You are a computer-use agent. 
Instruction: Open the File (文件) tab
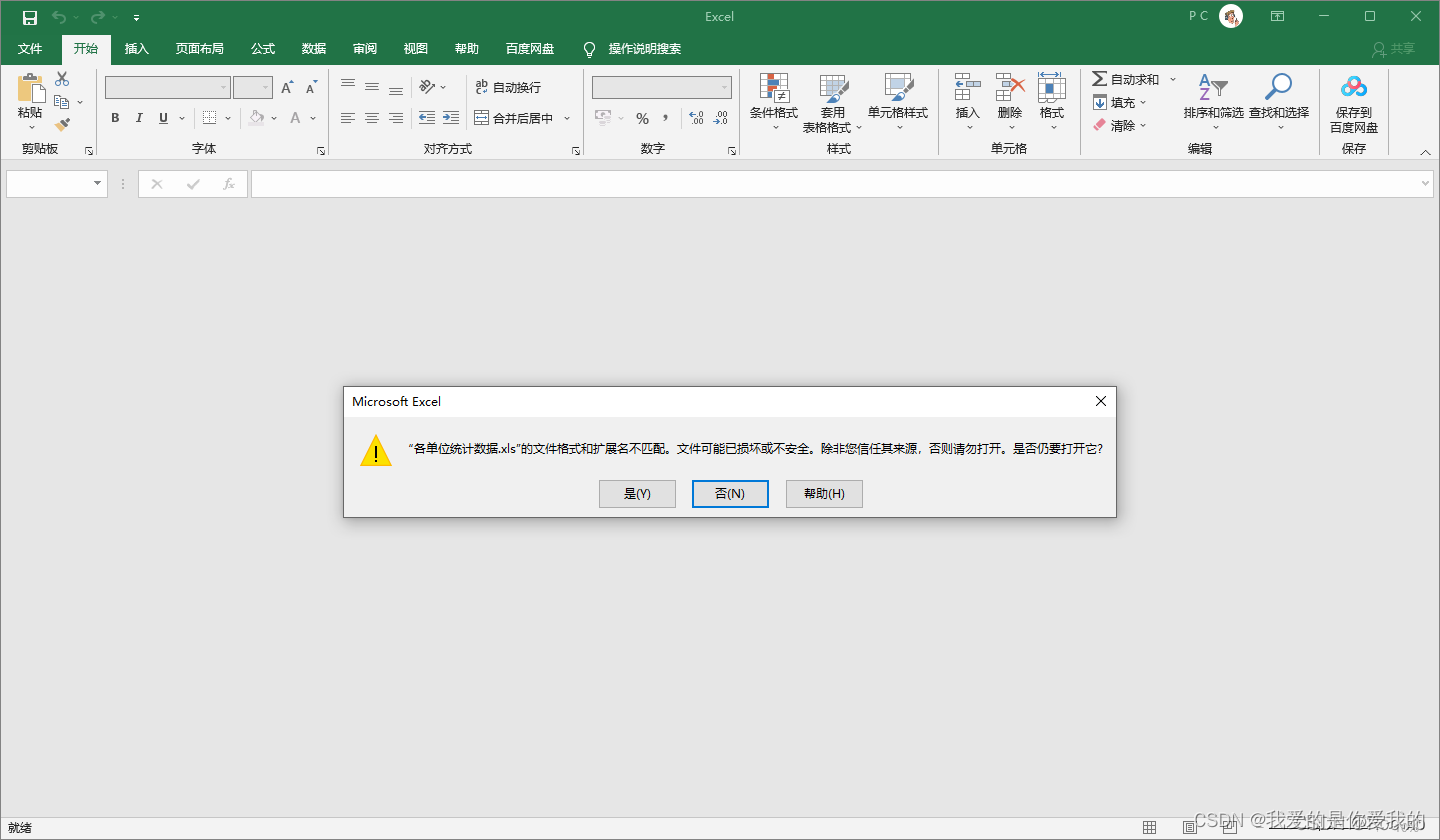[x=30, y=49]
